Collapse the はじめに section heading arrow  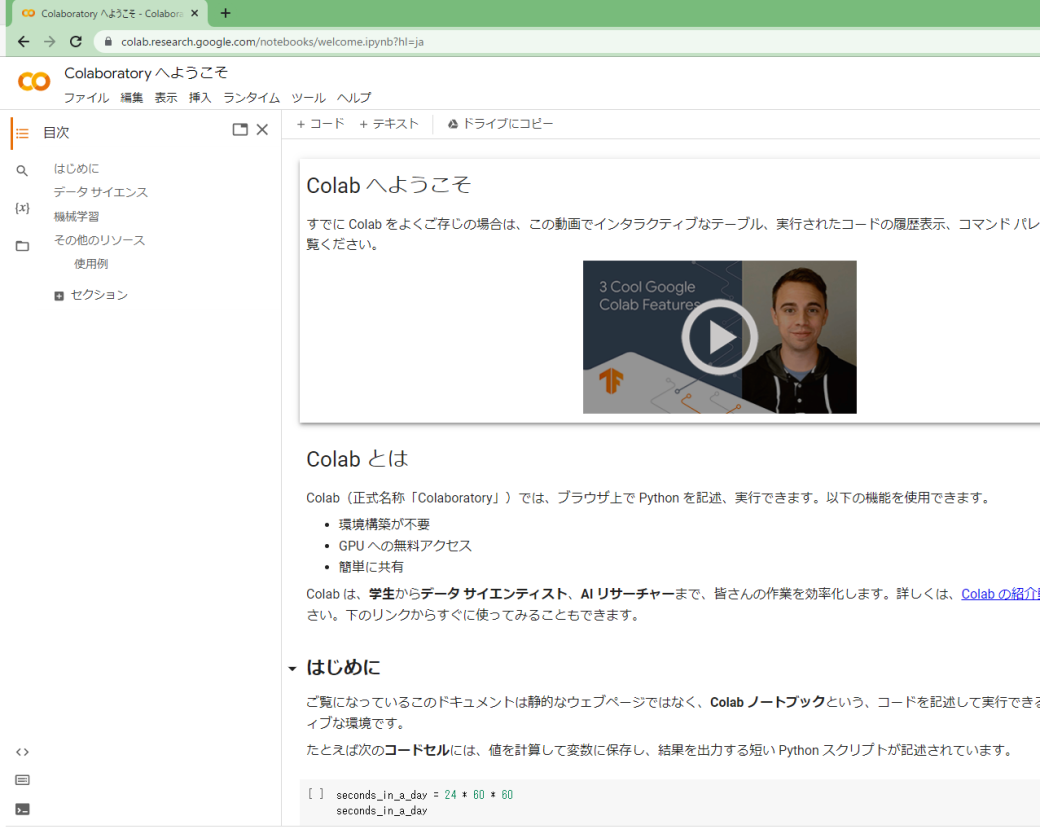point(292,667)
